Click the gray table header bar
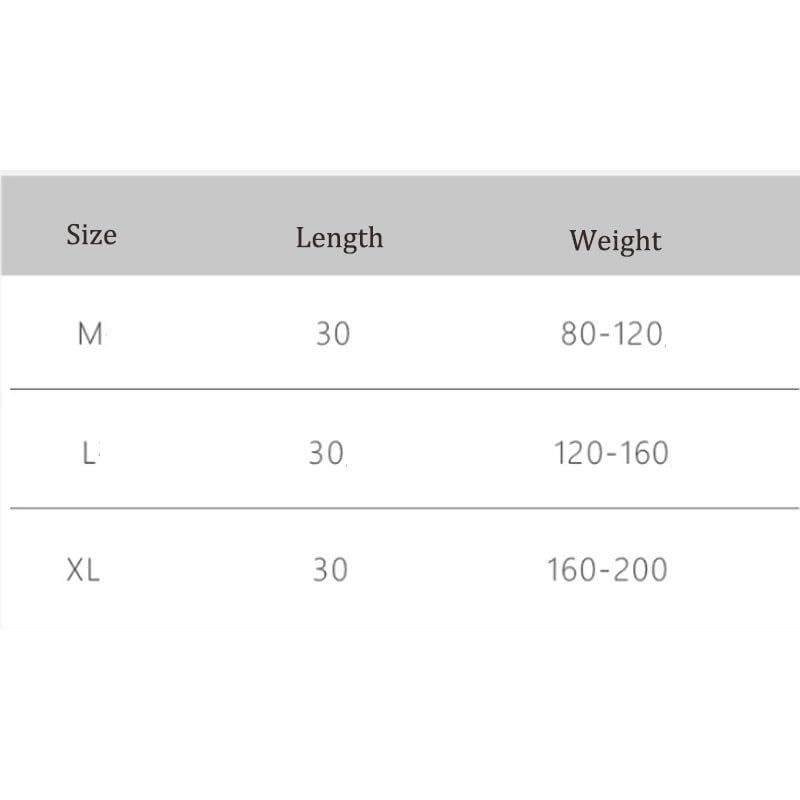800x800 pixels. point(400,226)
